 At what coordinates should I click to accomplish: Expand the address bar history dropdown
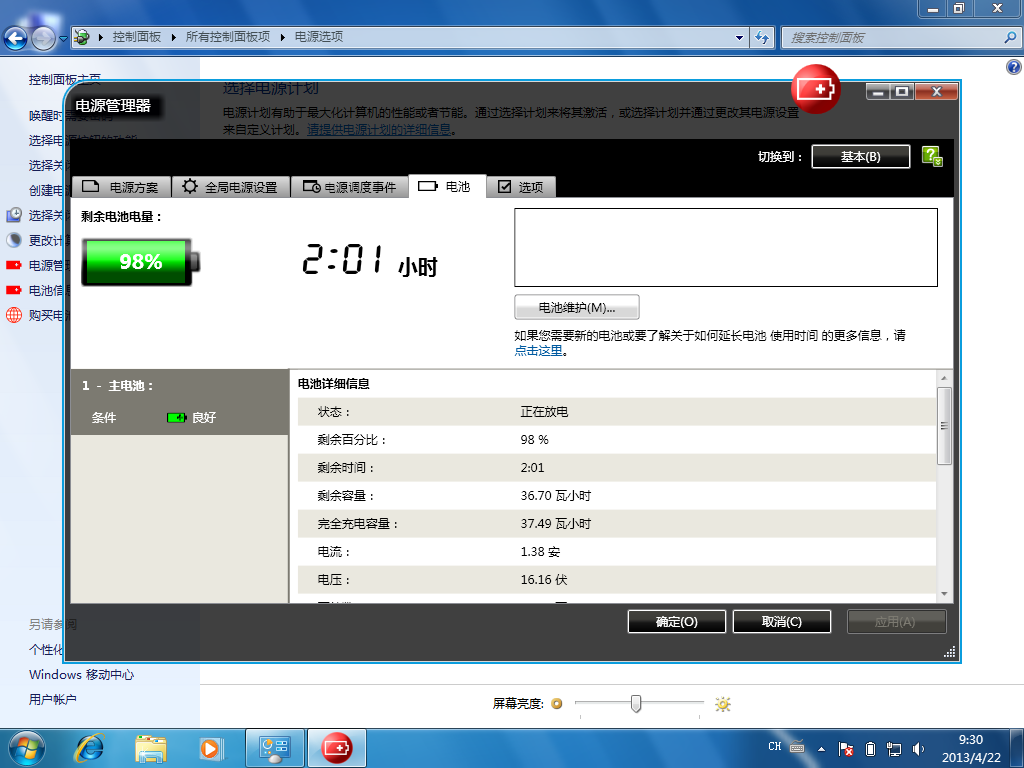coord(739,37)
